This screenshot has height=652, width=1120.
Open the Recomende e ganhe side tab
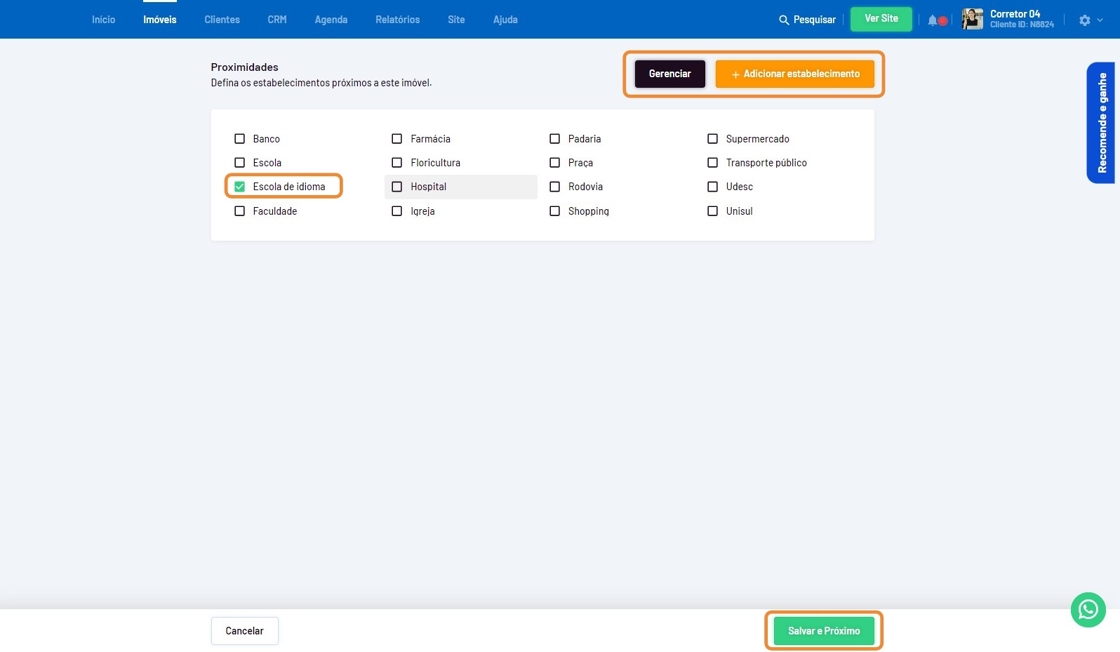coord(1102,123)
